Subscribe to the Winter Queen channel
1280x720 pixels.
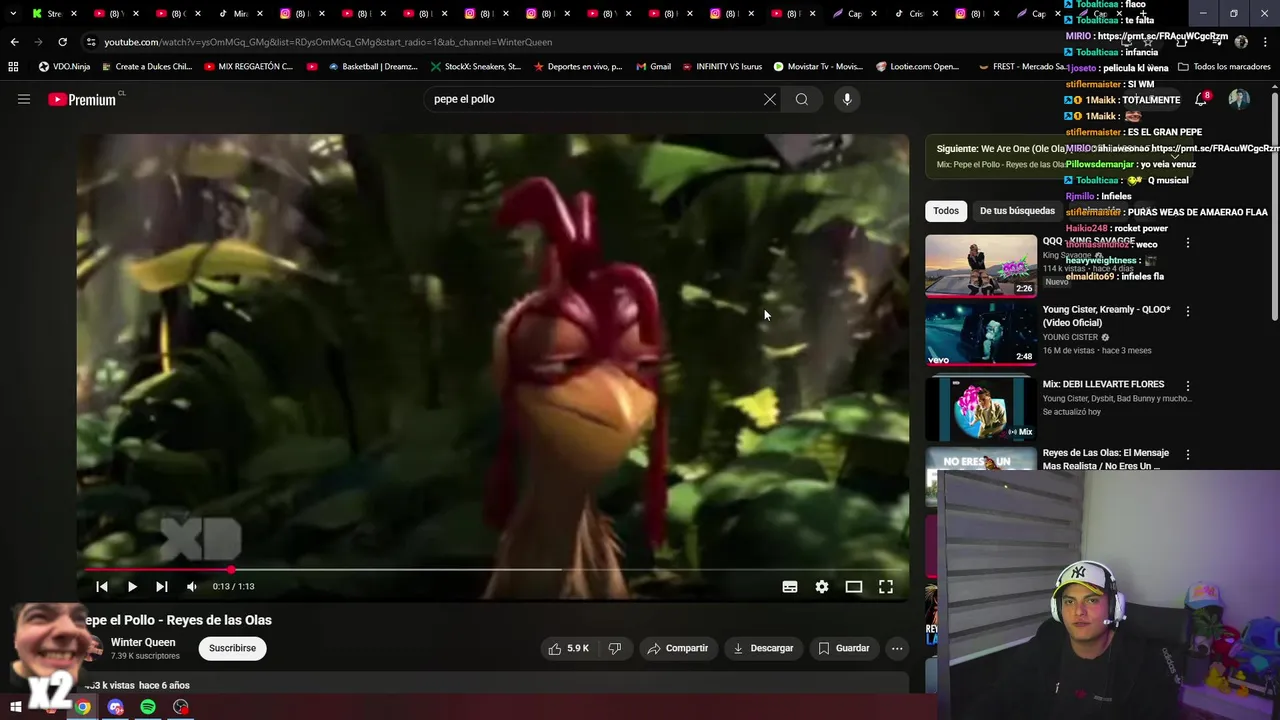[x=232, y=648]
